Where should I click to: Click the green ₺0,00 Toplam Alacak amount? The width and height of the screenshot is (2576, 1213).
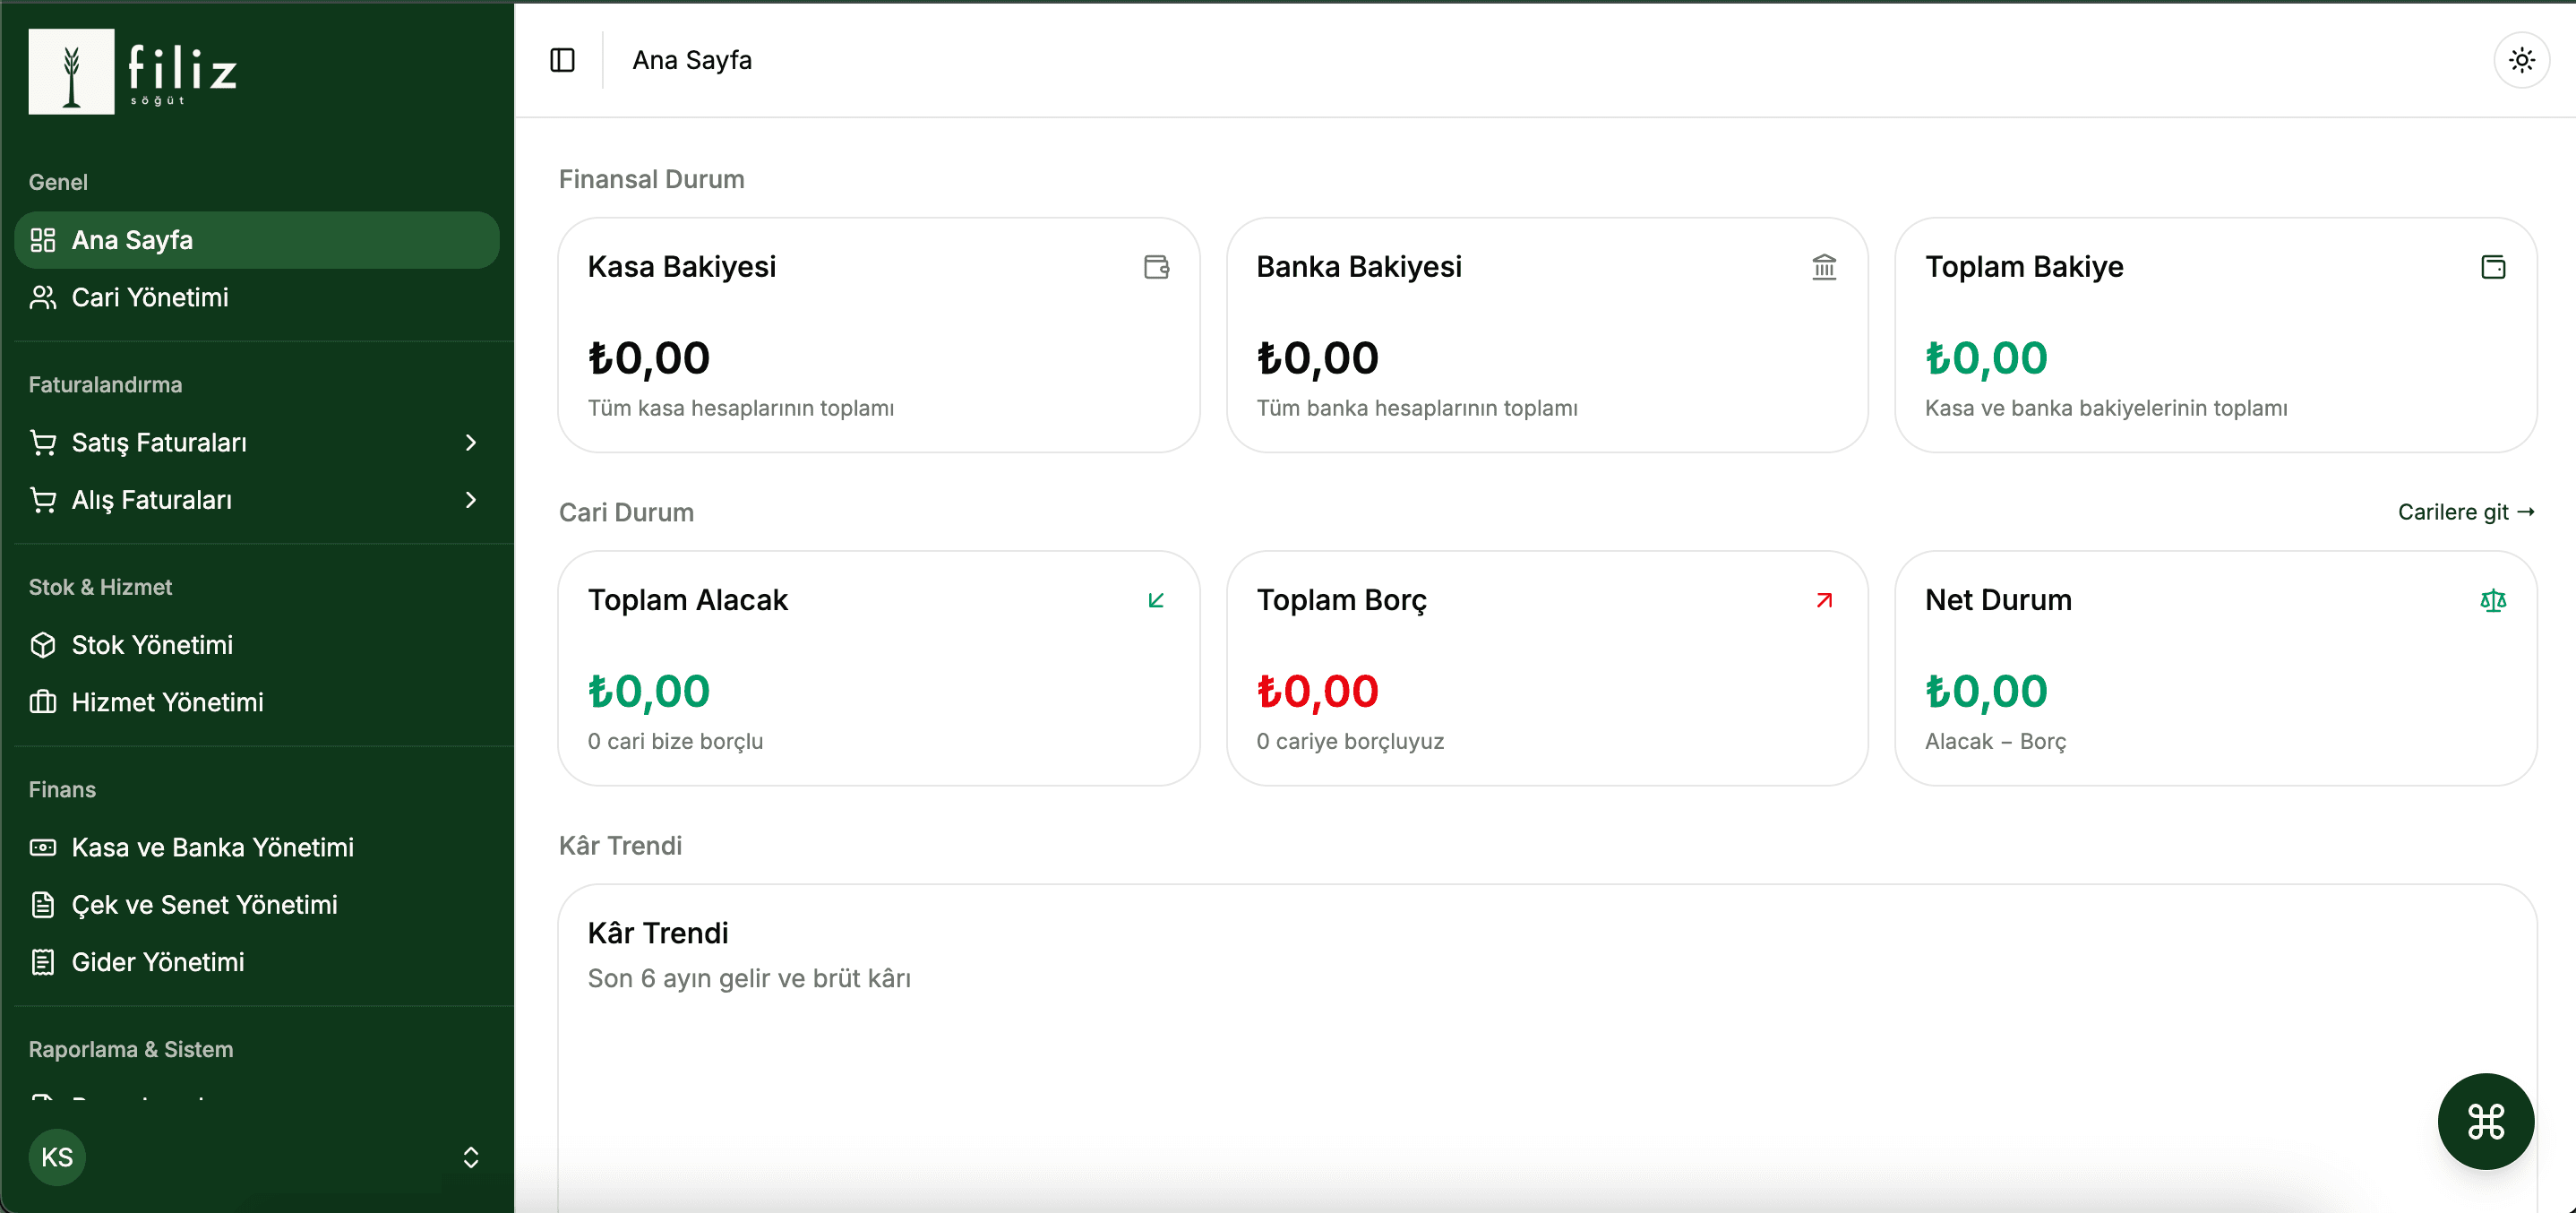(648, 691)
